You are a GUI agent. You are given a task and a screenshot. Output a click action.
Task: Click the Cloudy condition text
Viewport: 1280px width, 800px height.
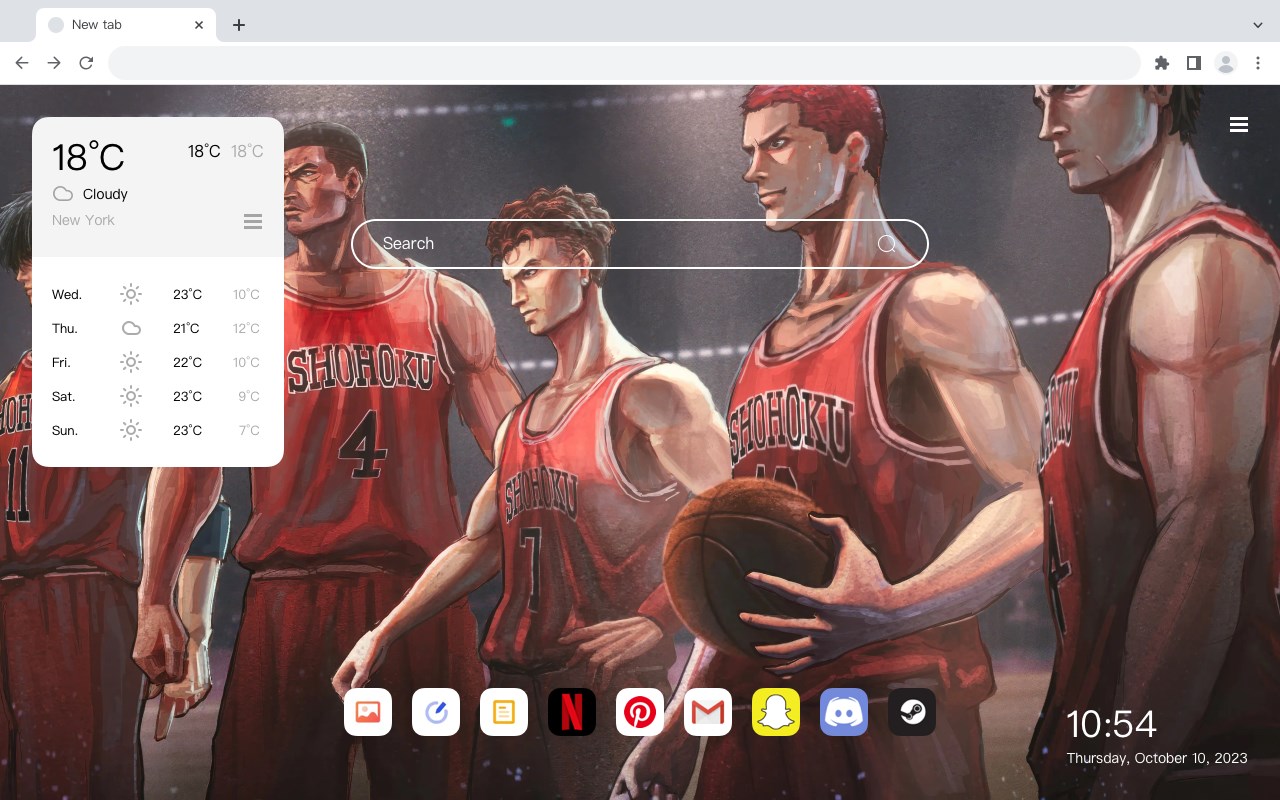click(105, 194)
